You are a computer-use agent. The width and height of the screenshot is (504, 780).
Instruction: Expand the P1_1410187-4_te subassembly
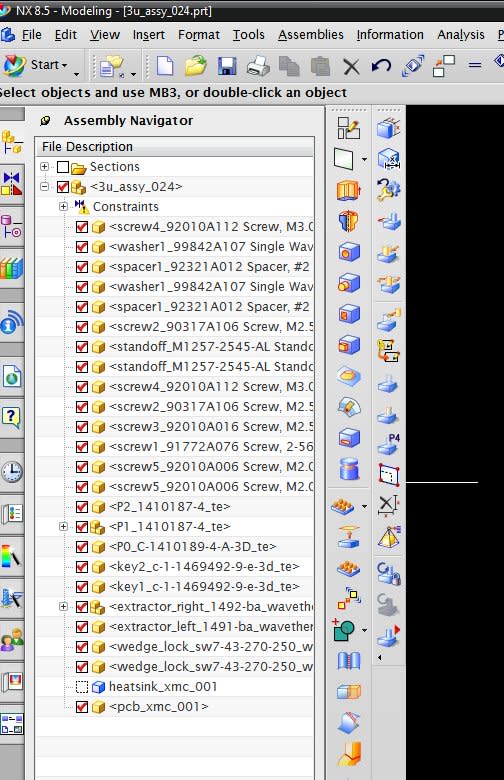click(x=63, y=526)
